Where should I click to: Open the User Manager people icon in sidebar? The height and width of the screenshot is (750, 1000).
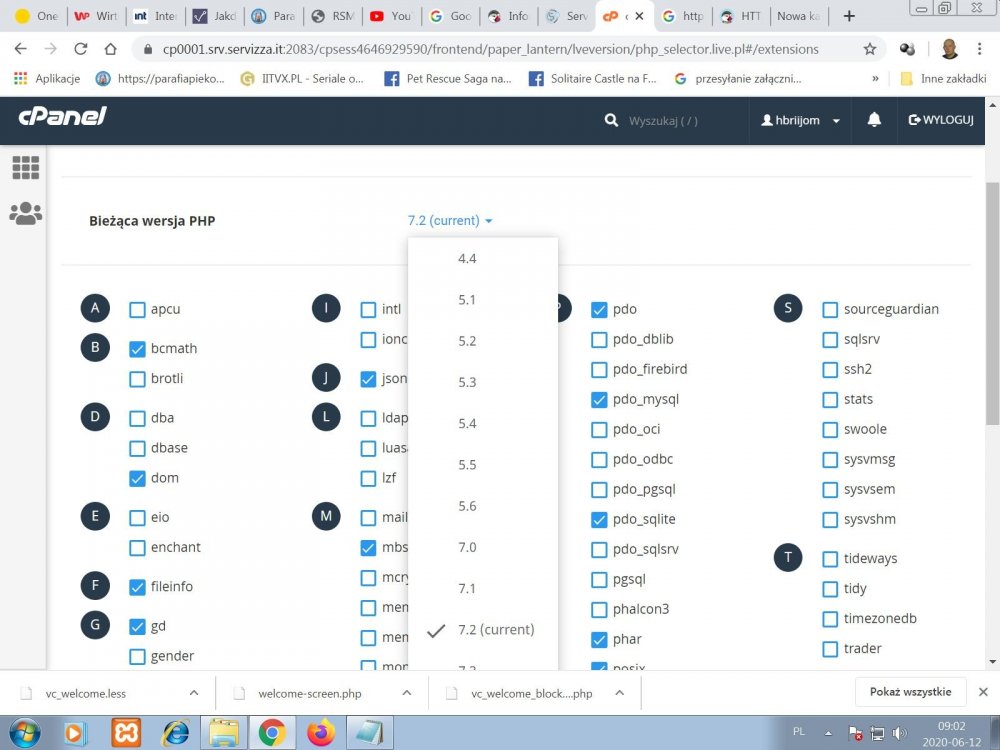26,213
